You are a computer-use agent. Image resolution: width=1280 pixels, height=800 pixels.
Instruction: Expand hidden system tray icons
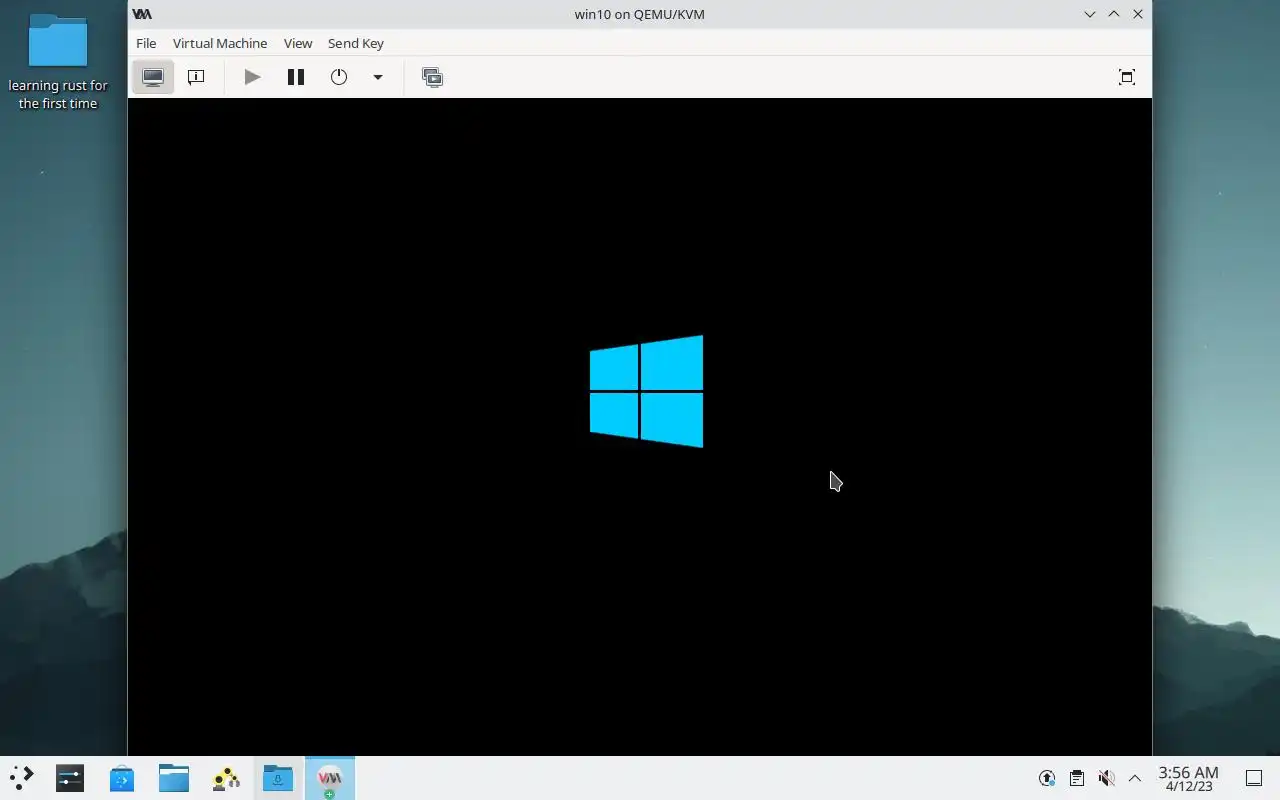pyautogui.click(x=1135, y=778)
